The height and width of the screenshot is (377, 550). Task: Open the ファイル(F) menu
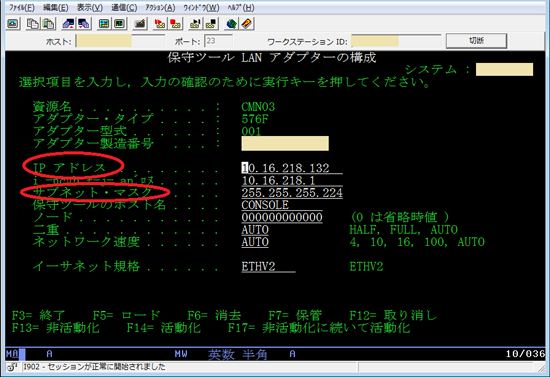[22, 8]
